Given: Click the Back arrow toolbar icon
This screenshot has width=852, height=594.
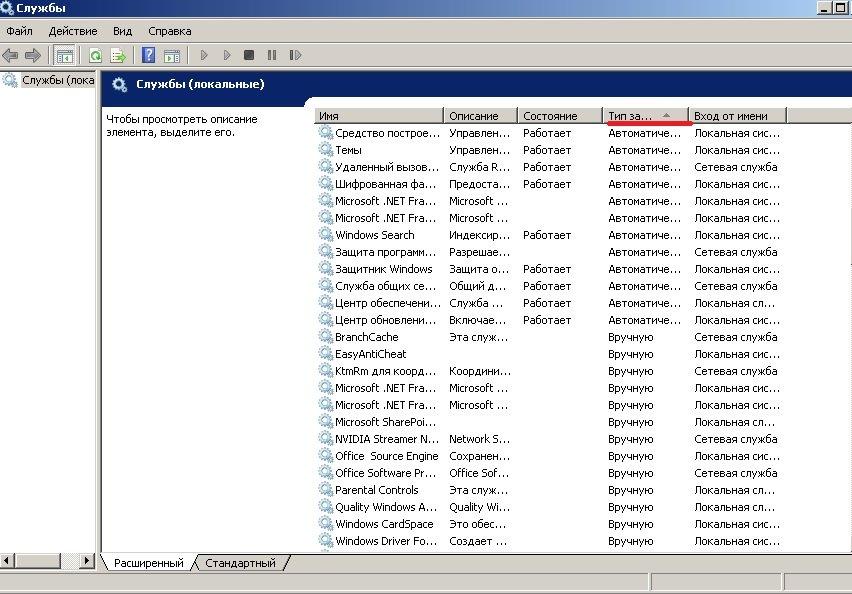Looking at the screenshot, I should (10, 55).
